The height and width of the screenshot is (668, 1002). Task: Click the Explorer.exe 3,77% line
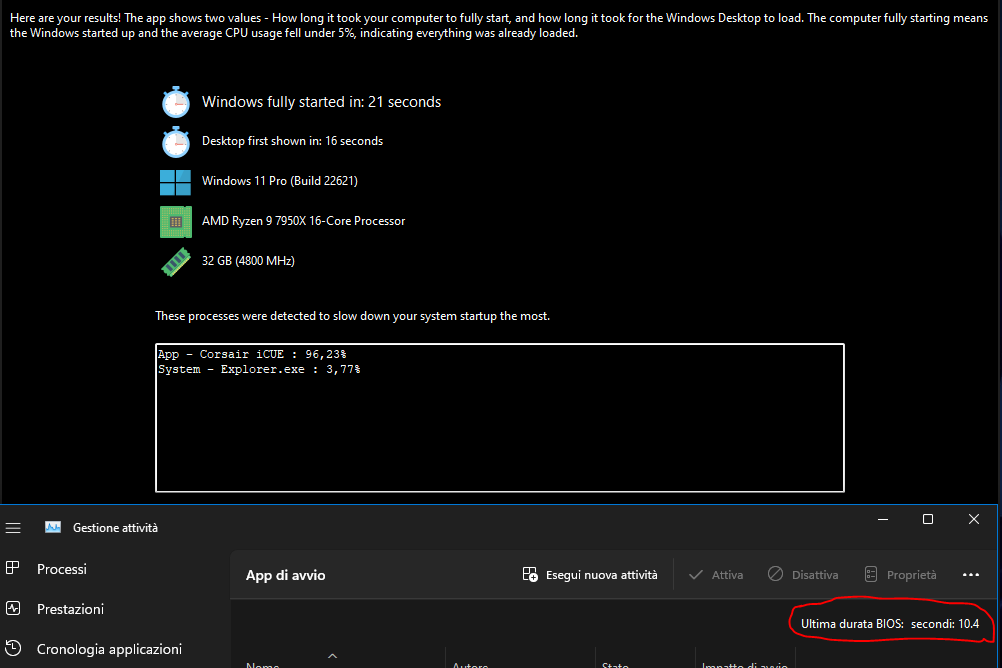pyautogui.click(x=259, y=369)
